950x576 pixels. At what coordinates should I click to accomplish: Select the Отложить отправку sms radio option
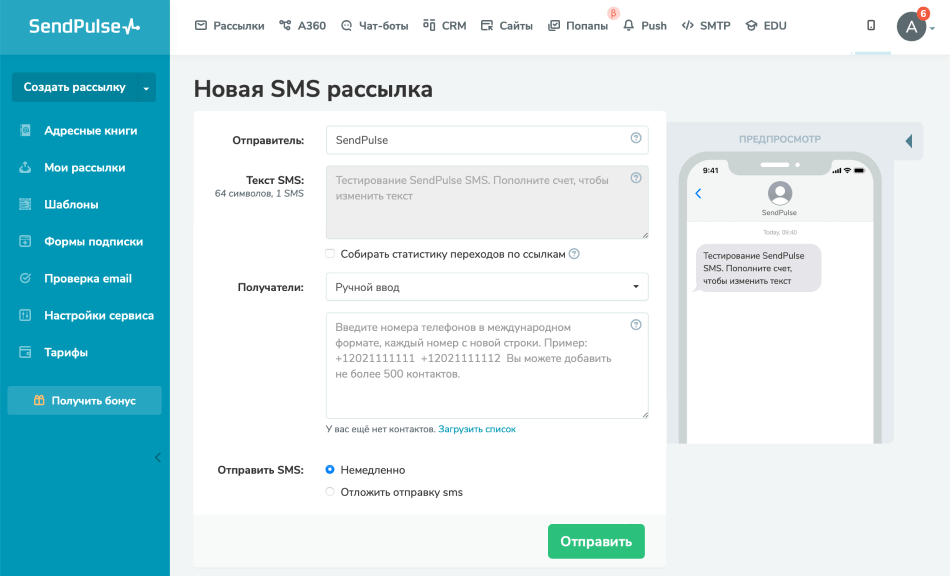(x=330, y=492)
